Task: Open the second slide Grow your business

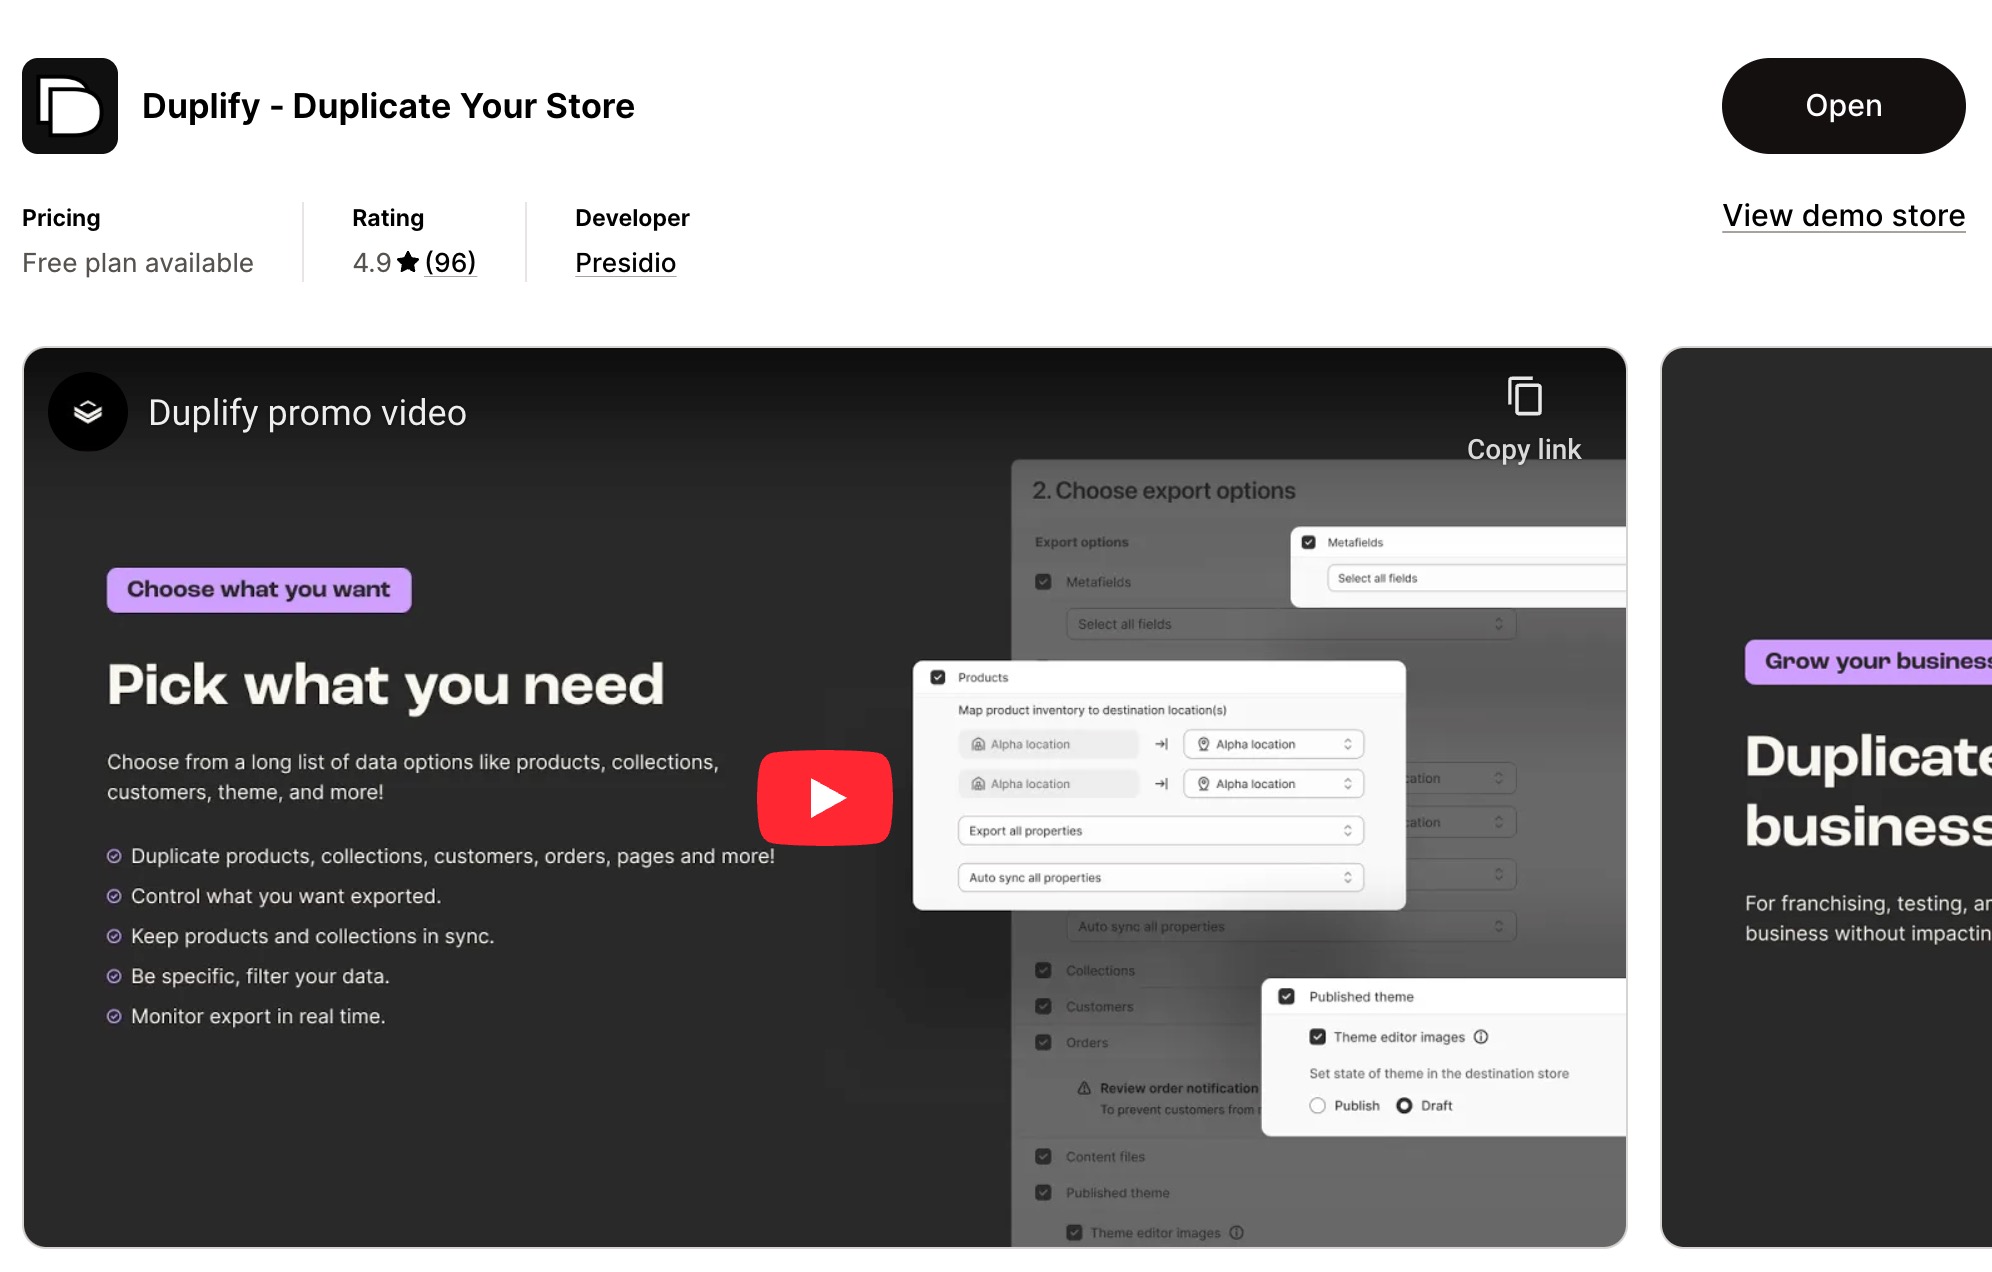Action: pyautogui.click(x=1826, y=797)
